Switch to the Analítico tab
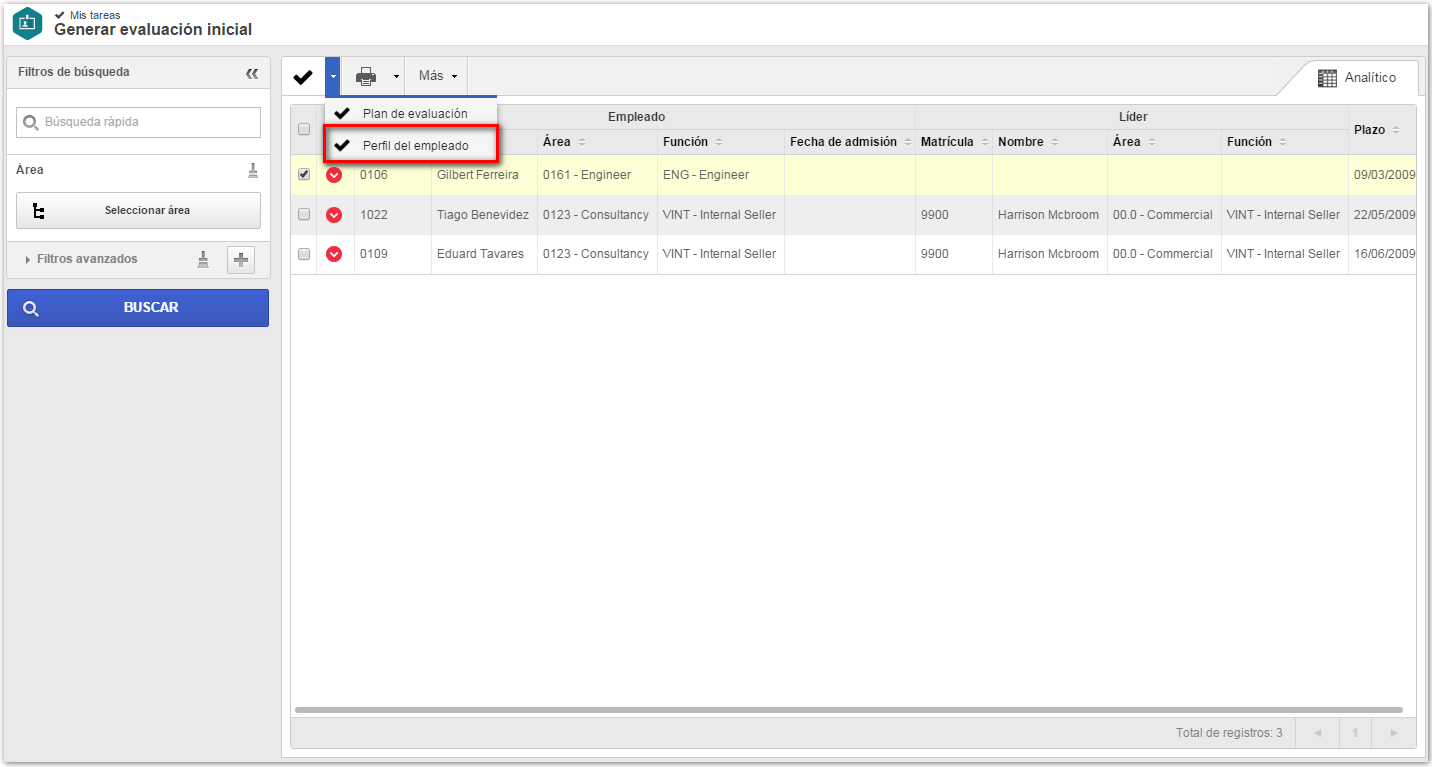 coord(1356,77)
